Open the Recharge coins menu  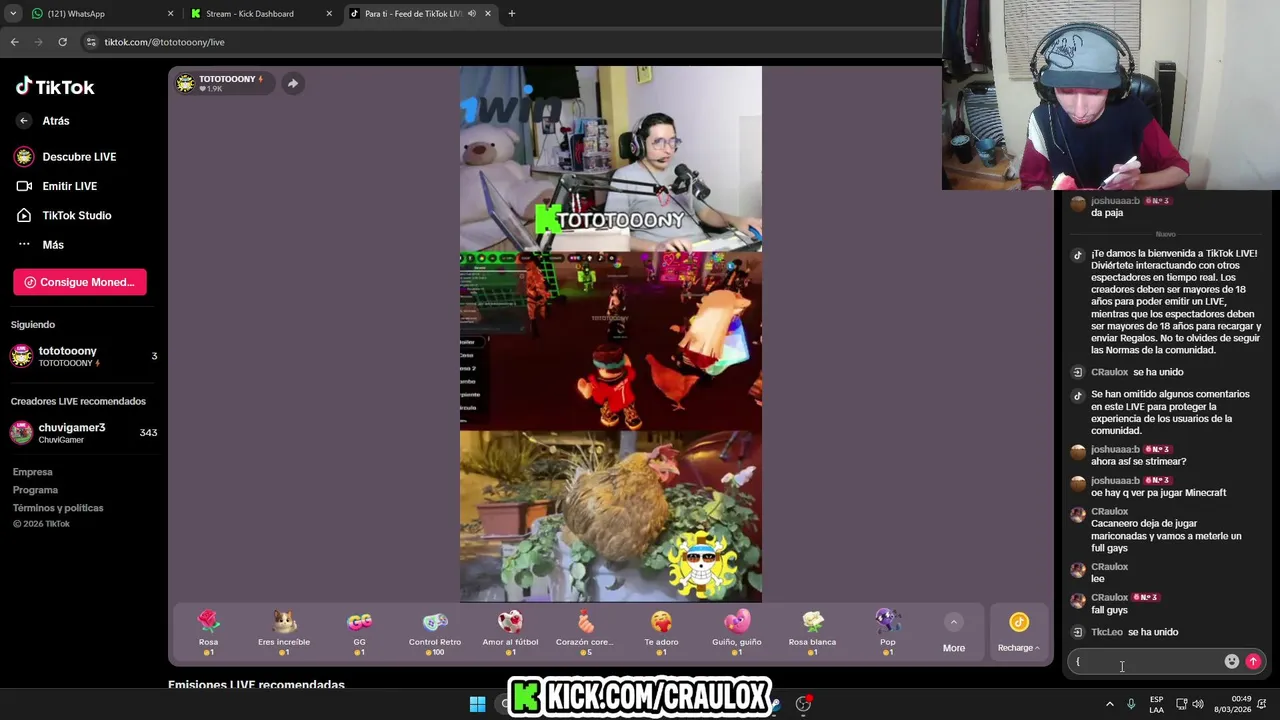[x=1018, y=633]
